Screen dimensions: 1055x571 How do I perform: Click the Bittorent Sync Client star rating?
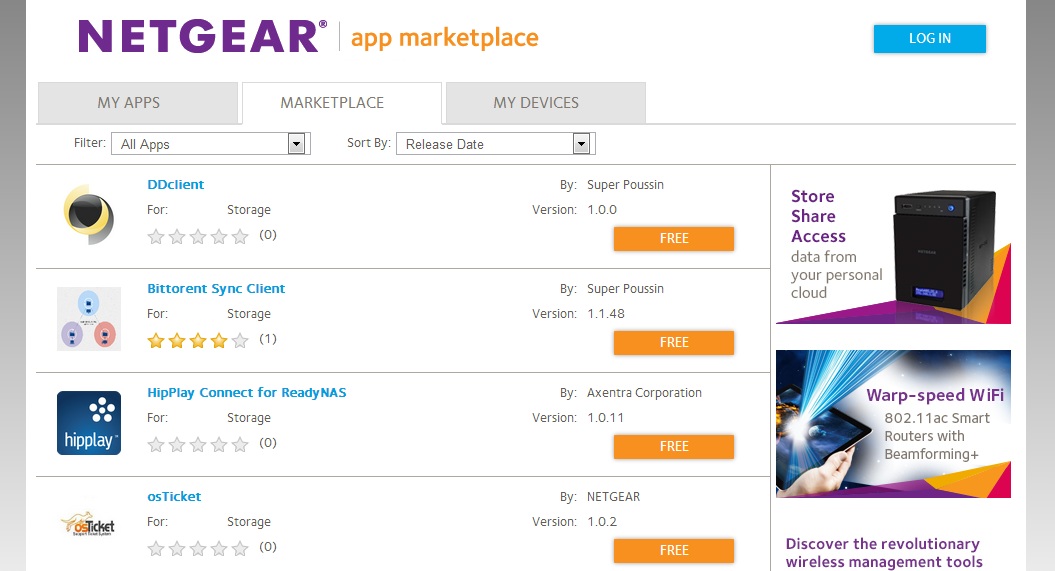tap(198, 340)
